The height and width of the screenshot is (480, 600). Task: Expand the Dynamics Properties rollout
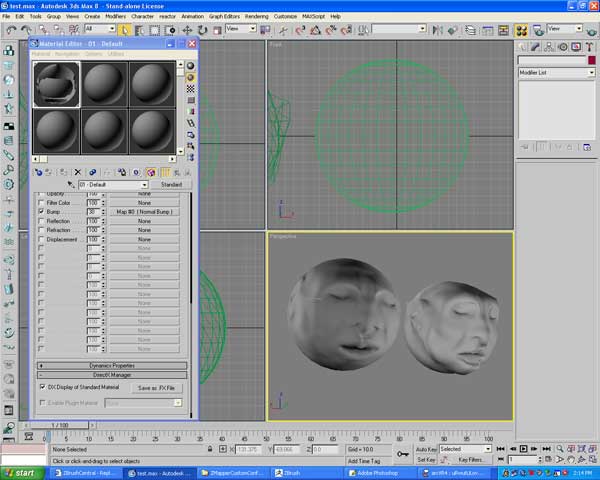(112, 366)
